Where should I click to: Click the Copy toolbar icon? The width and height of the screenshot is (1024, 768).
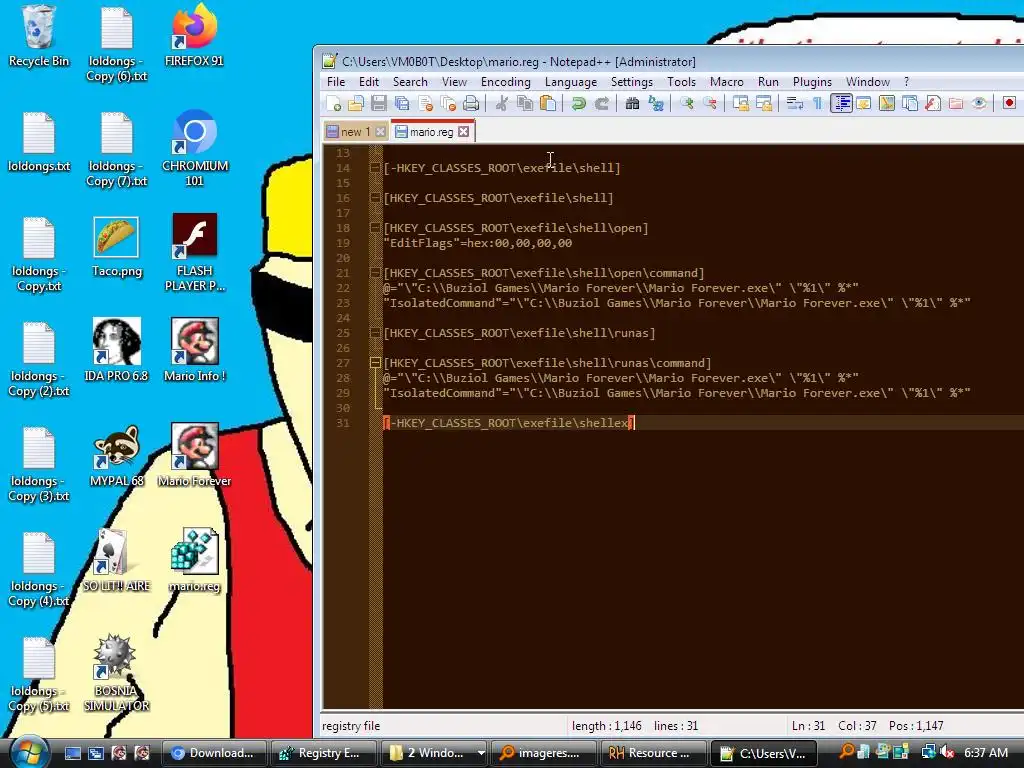524,103
